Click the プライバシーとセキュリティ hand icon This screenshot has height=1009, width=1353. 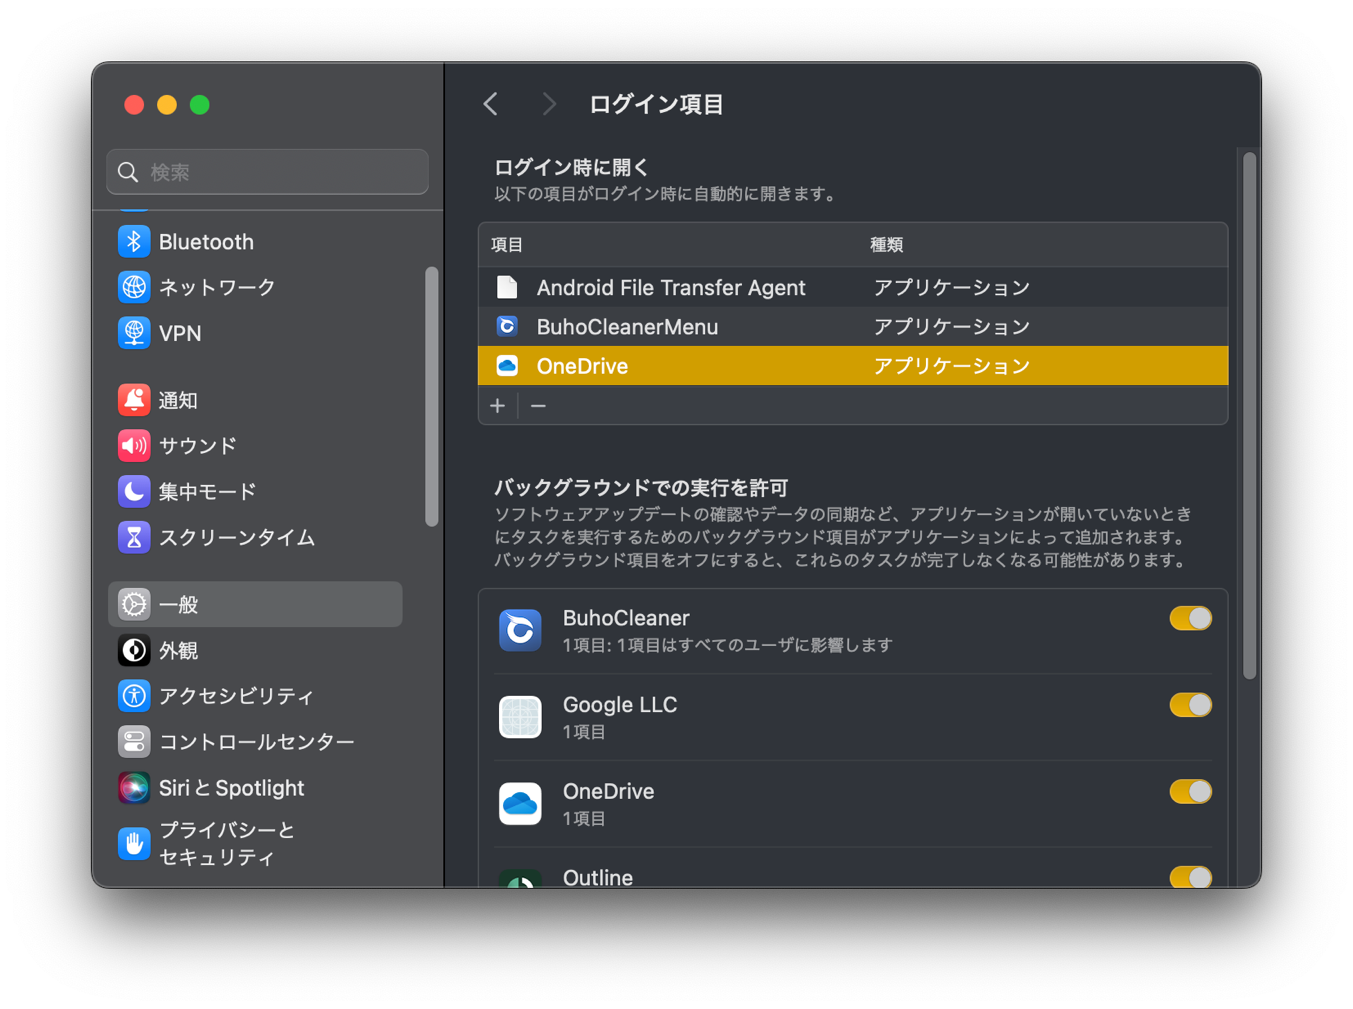click(x=134, y=843)
